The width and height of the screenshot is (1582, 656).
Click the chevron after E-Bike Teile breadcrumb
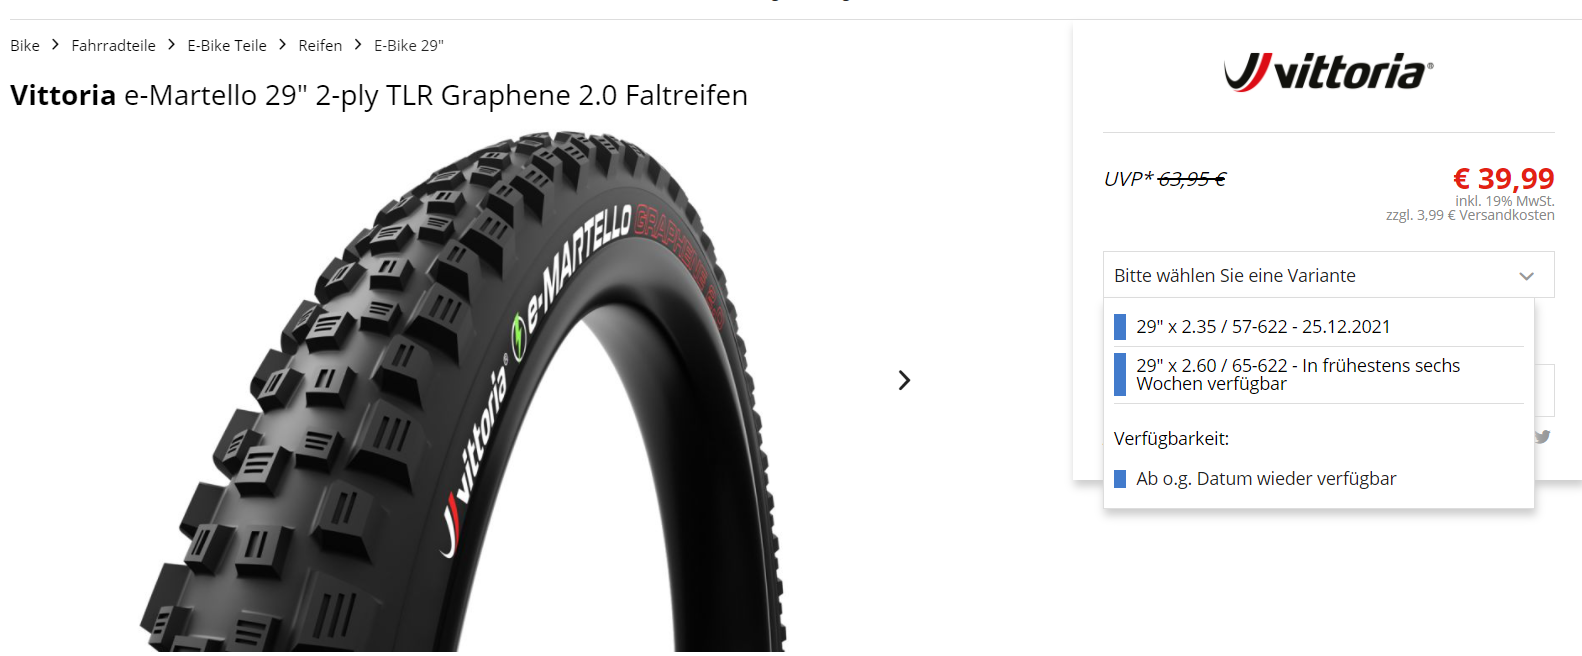282,45
